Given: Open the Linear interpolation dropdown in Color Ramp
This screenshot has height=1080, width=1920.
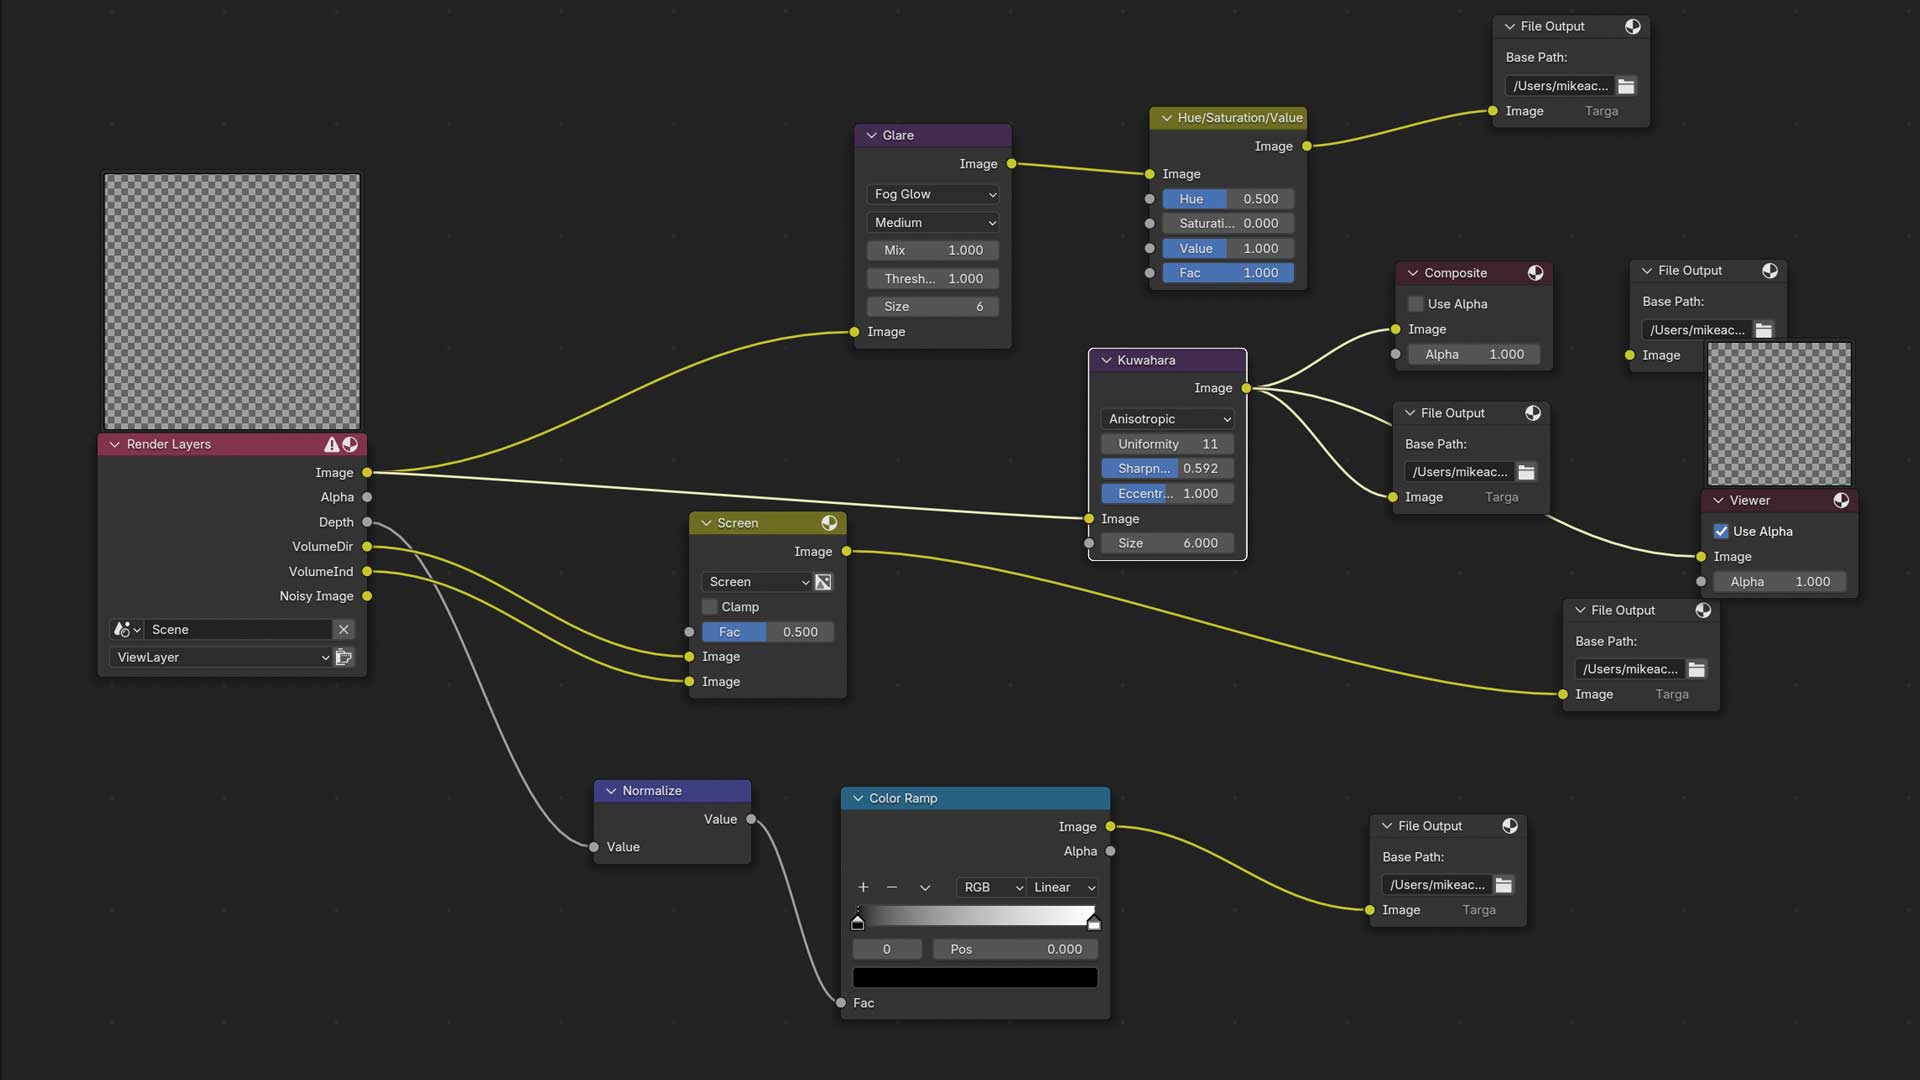Looking at the screenshot, I should coord(1063,887).
